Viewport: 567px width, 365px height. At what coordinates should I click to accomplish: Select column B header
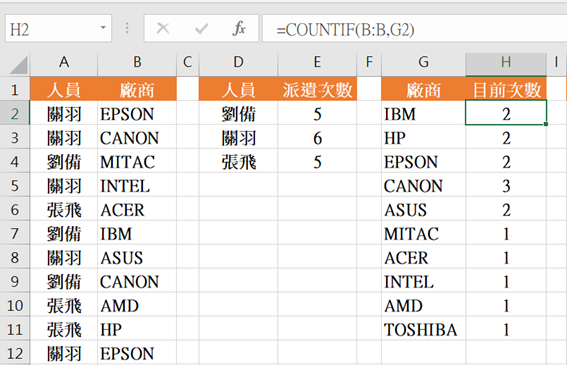click(137, 63)
